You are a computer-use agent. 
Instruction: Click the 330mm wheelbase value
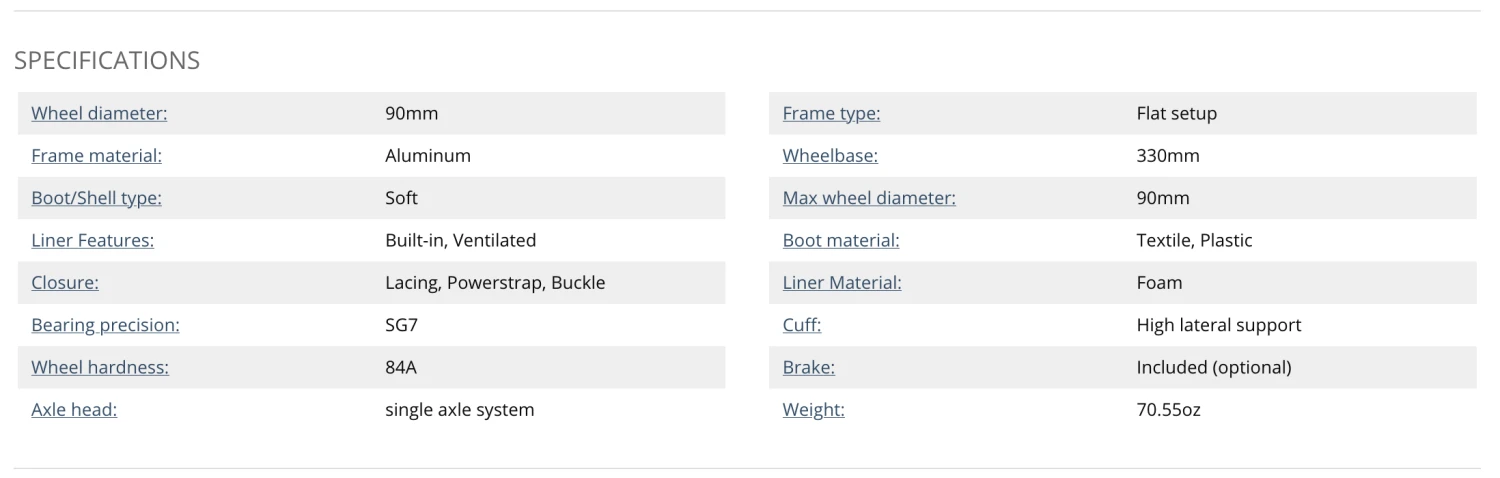coord(1168,156)
